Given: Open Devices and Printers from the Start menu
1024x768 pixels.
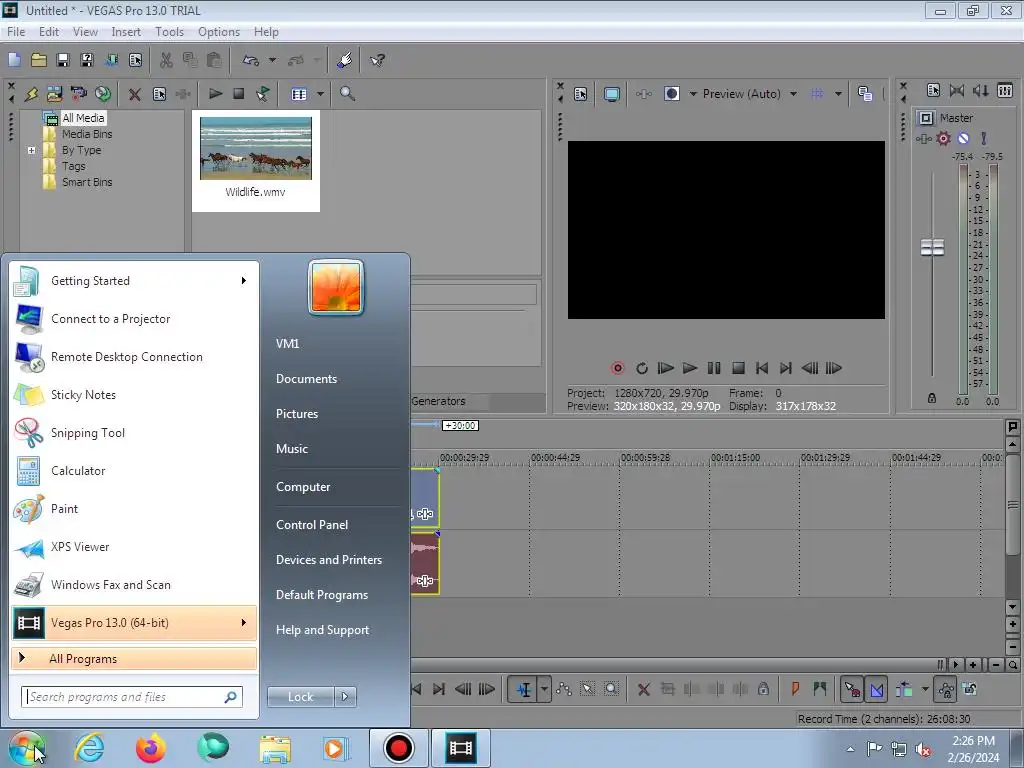Looking at the screenshot, I should 328,560.
